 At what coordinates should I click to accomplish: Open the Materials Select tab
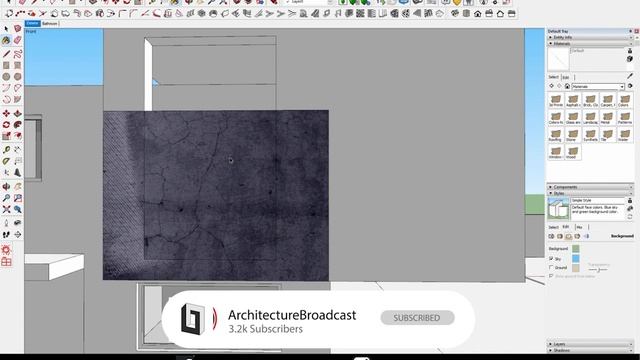tap(553, 77)
